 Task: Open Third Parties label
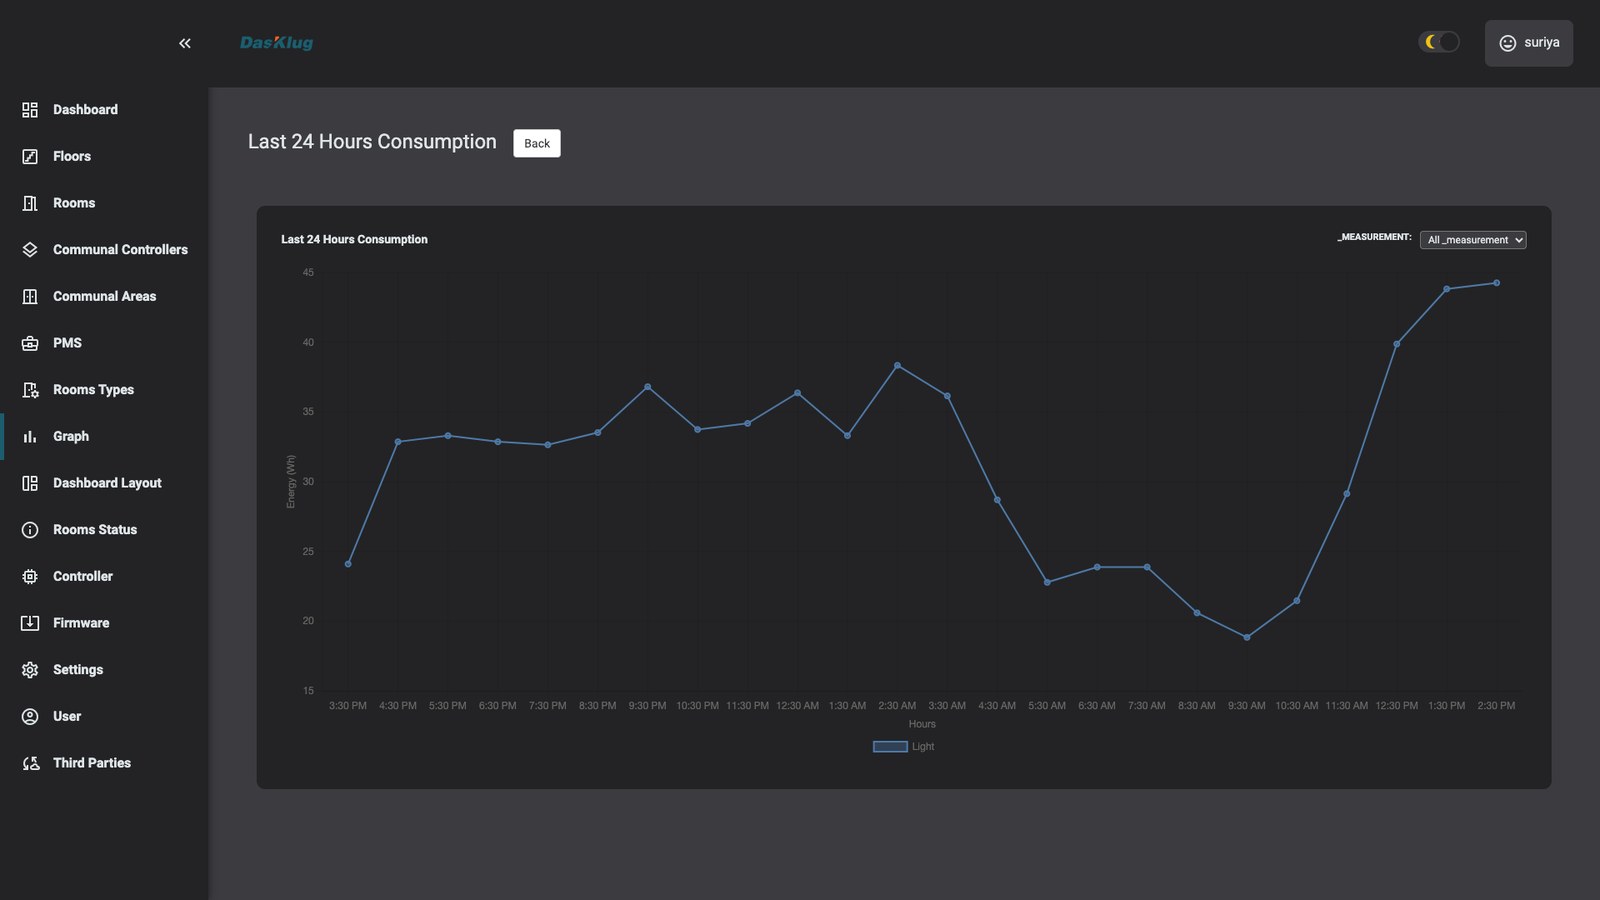[x=92, y=763]
